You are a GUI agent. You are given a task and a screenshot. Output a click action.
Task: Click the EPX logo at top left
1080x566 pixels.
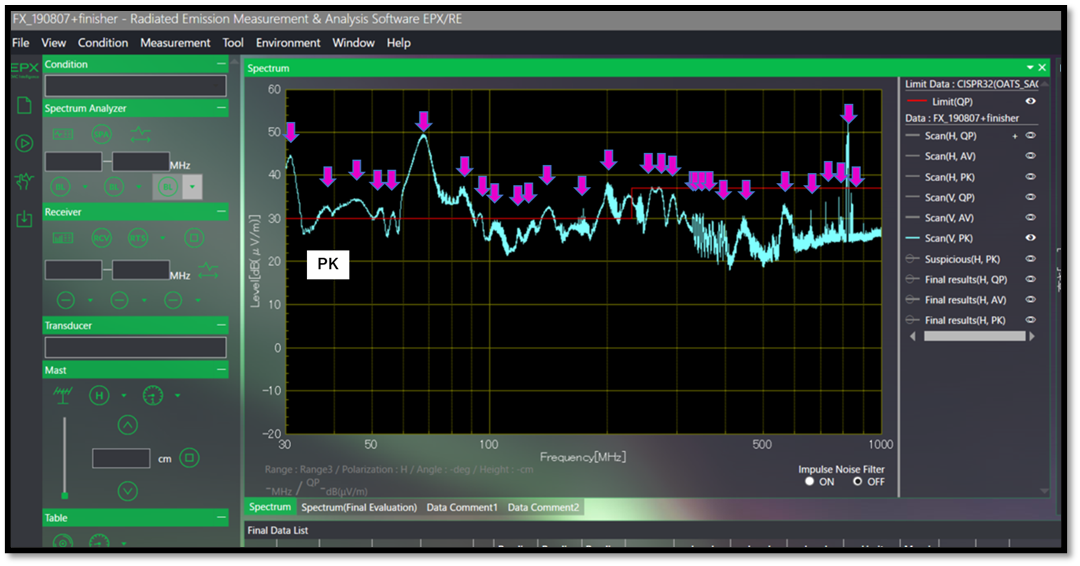pyautogui.click(x=24, y=70)
